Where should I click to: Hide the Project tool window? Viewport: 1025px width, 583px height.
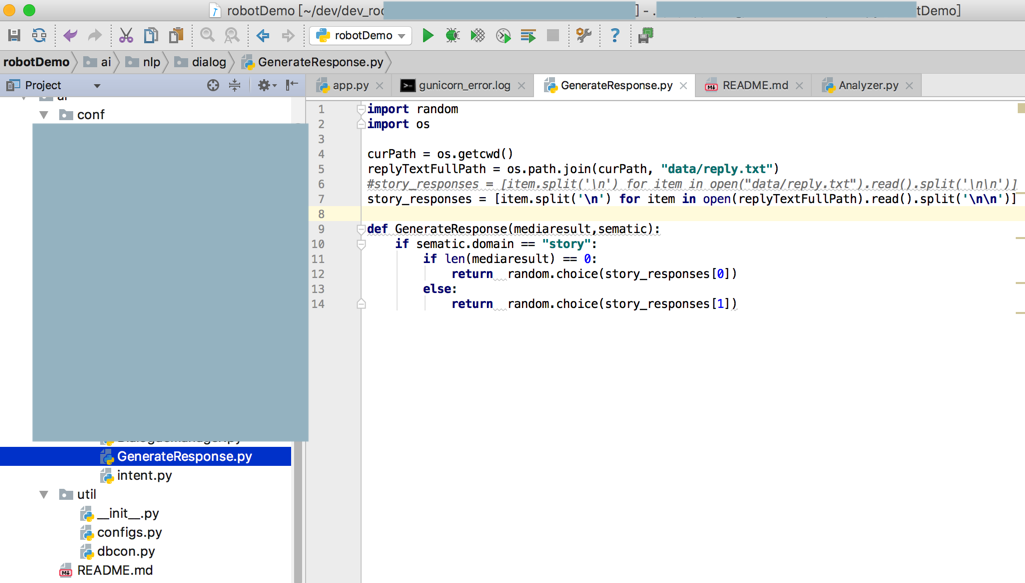[290, 85]
